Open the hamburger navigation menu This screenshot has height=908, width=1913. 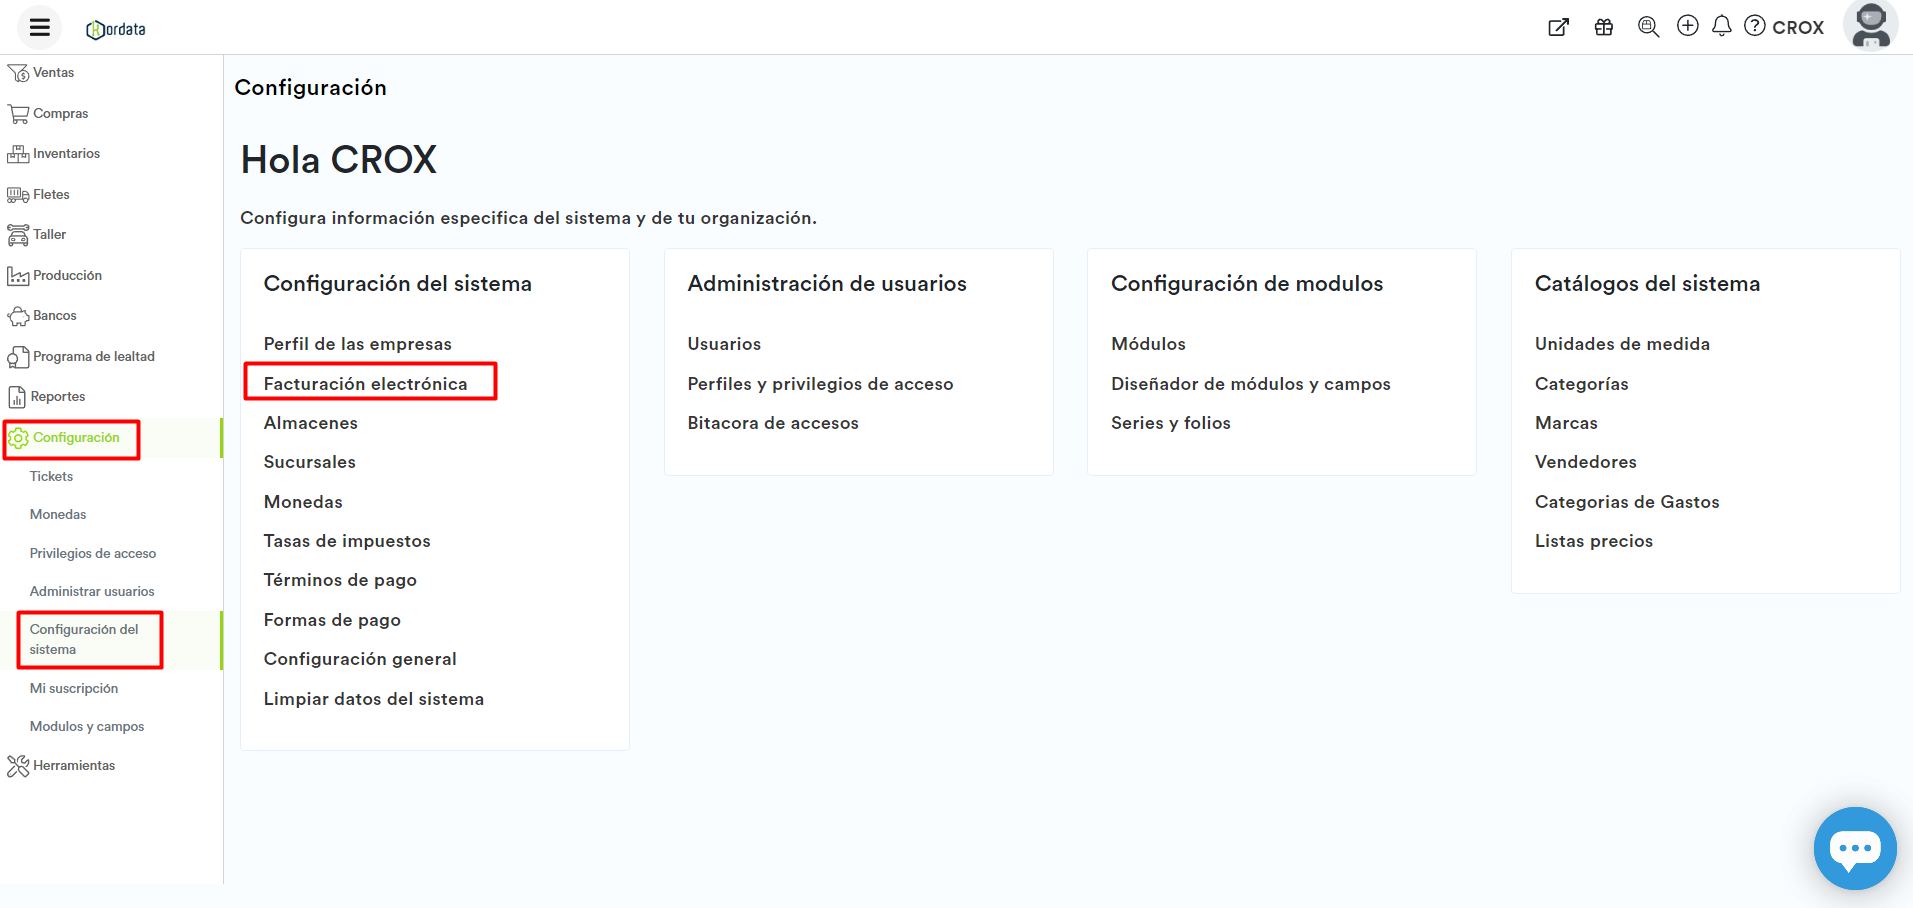38,27
